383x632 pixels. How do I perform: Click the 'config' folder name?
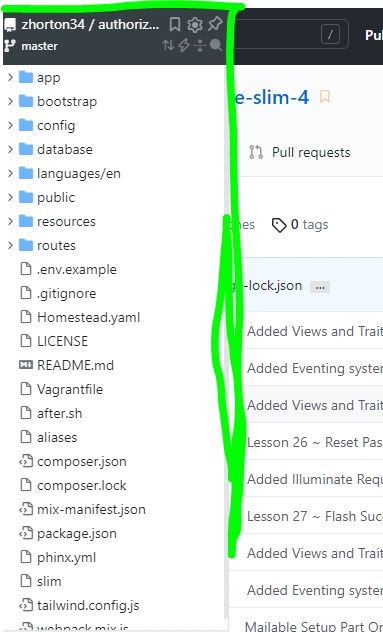pyautogui.click(x=56, y=125)
